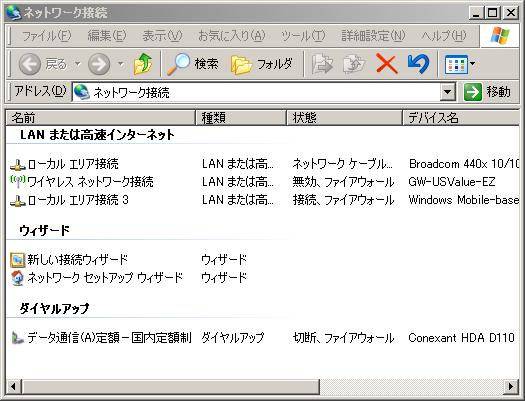Screen dimensions: 525x401
Task: Open the ヘルプ(H) menu
Action: (444, 35)
